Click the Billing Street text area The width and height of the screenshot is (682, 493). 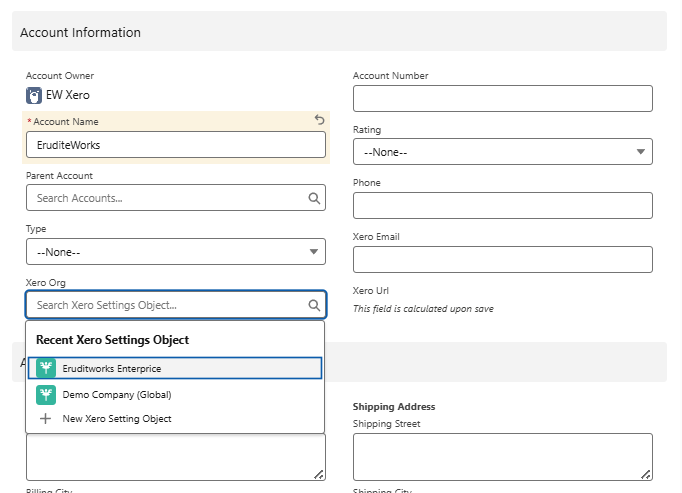176,457
